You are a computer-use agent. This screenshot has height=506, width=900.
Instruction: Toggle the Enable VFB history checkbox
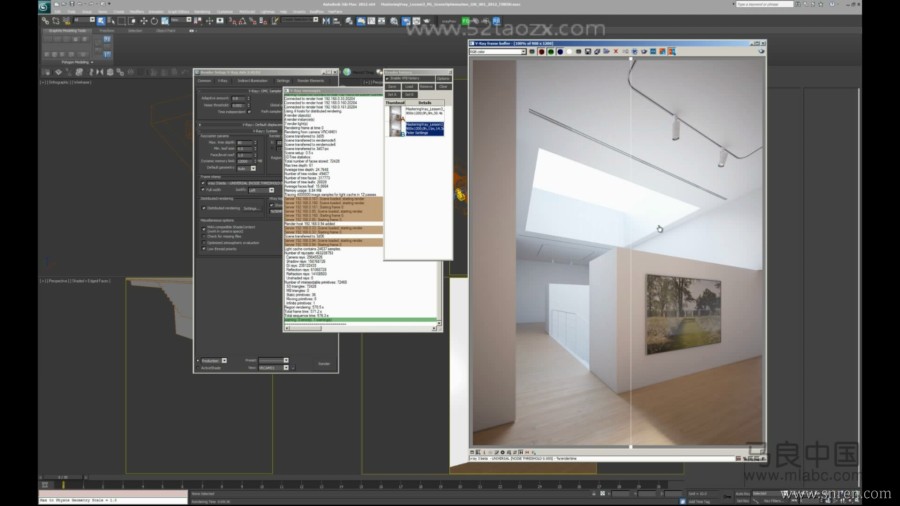pos(388,77)
